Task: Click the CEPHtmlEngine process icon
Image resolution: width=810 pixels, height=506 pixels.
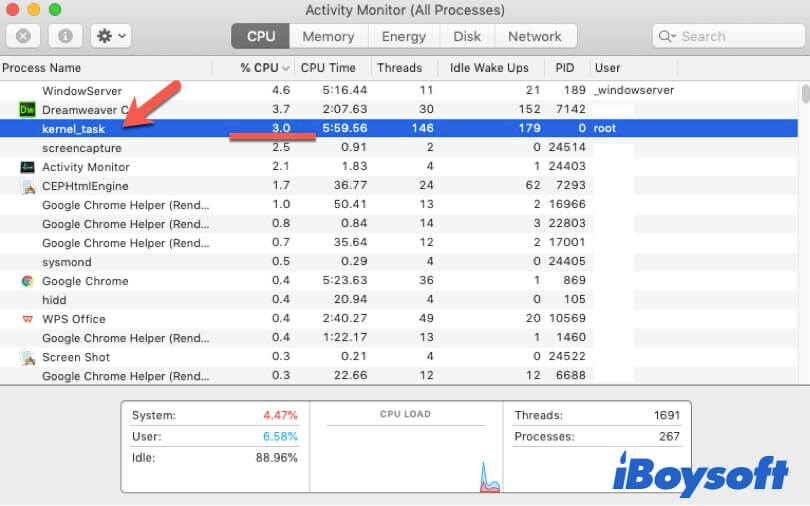Action: click(x=27, y=186)
